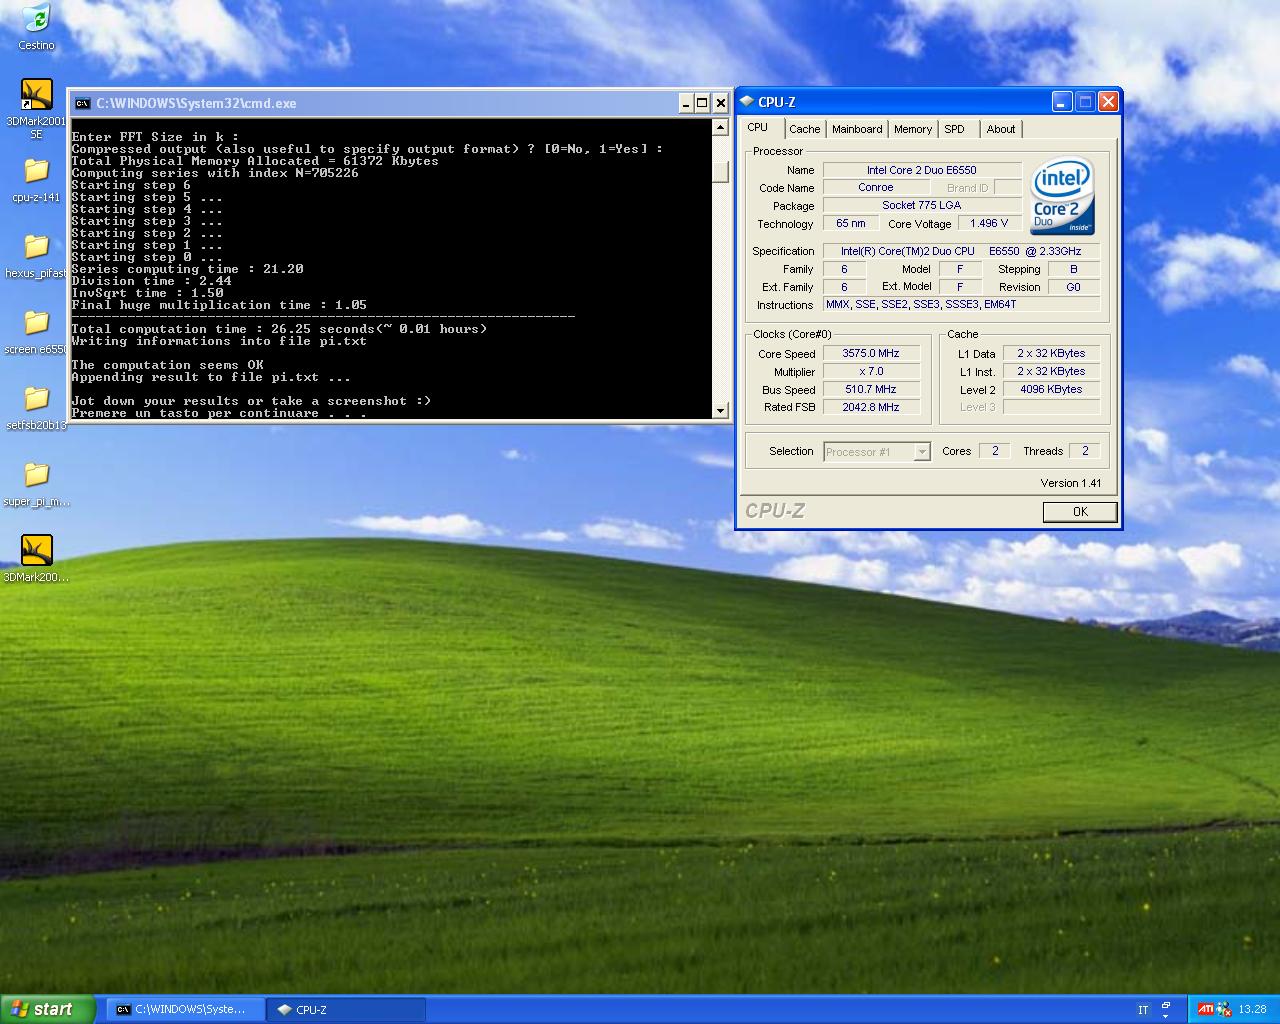Open the Memory tab
Viewport: 1280px width, 1024px height.
click(x=913, y=129)
